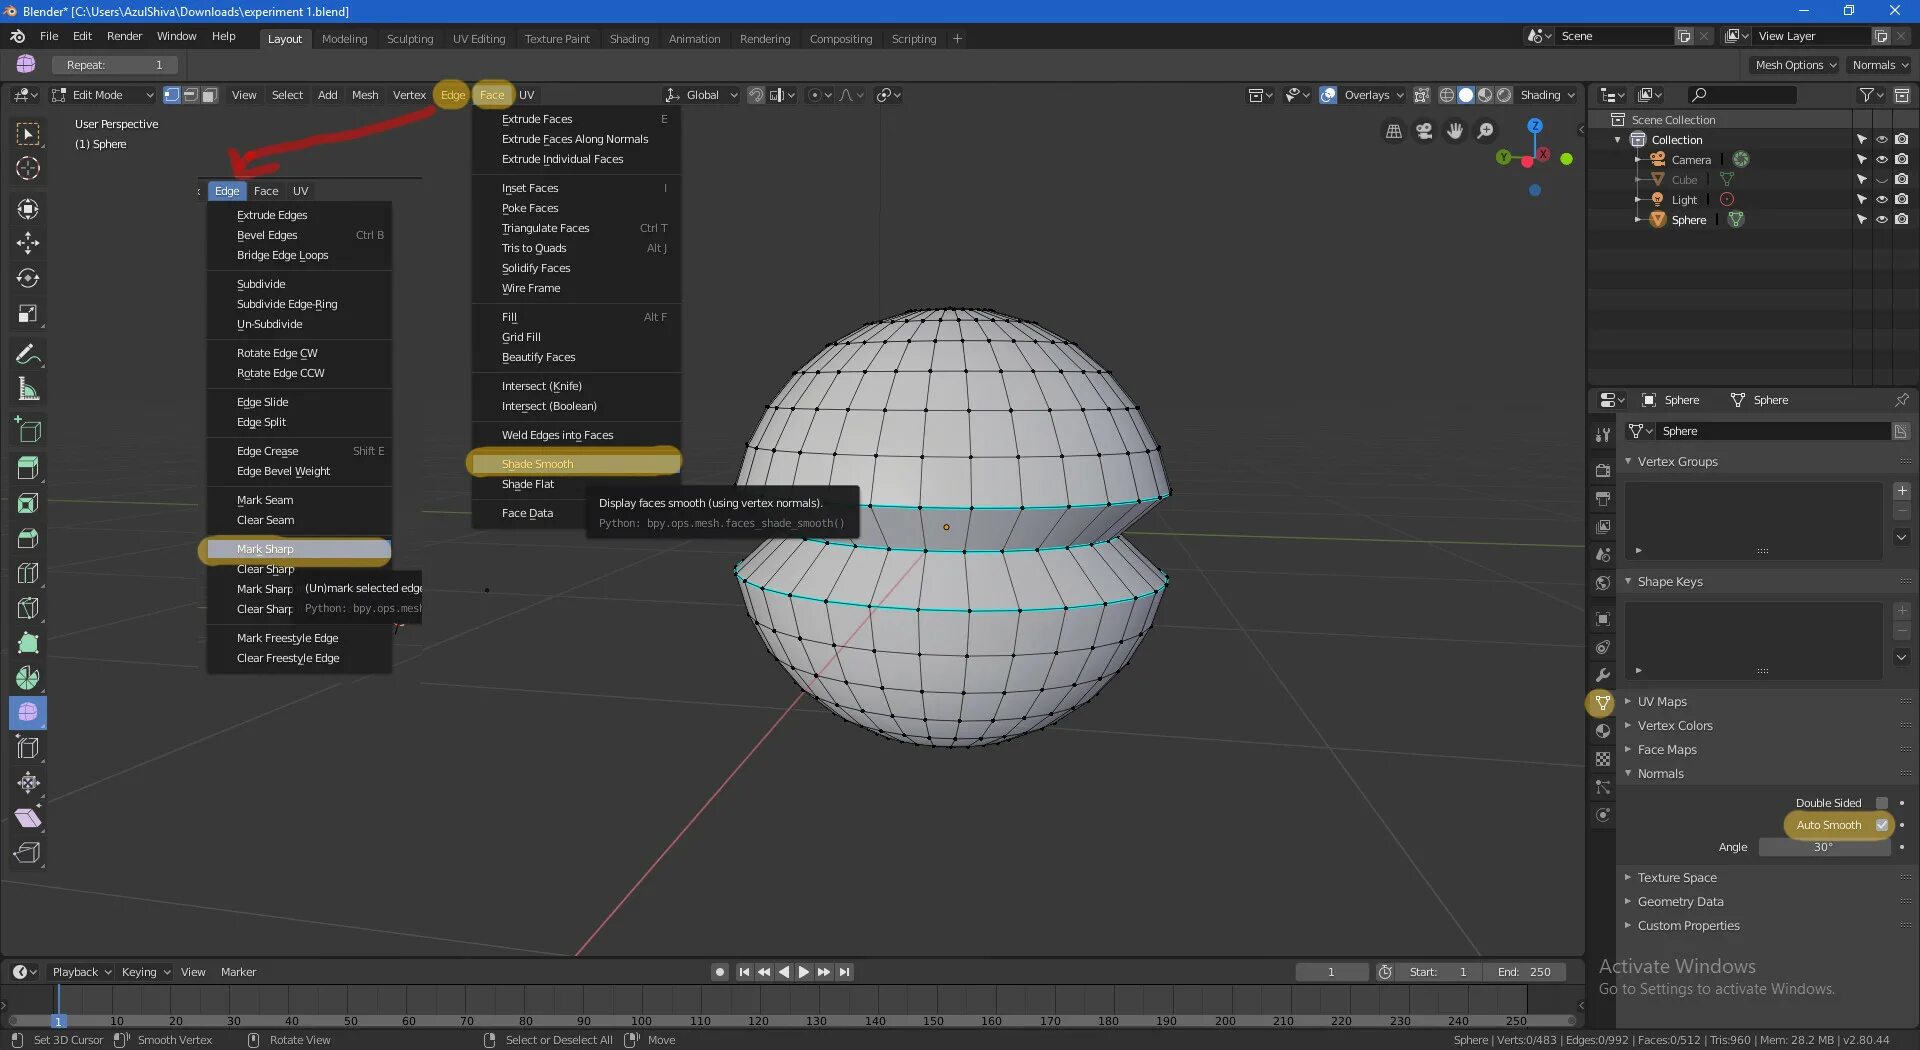The width and height of the screenshot is (1920, 1050).
Task: Toggle the Auto Smooth checkbox
Action: [x=1882, y=825]
